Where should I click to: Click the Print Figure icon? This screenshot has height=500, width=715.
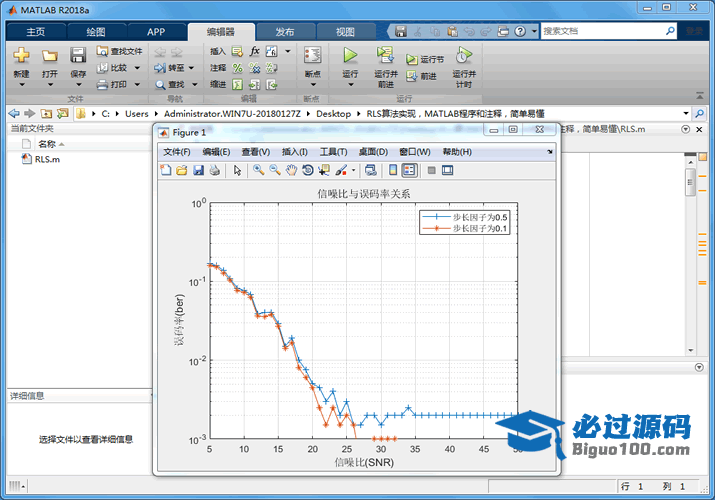pyautogui.click(x=214, y=170)
